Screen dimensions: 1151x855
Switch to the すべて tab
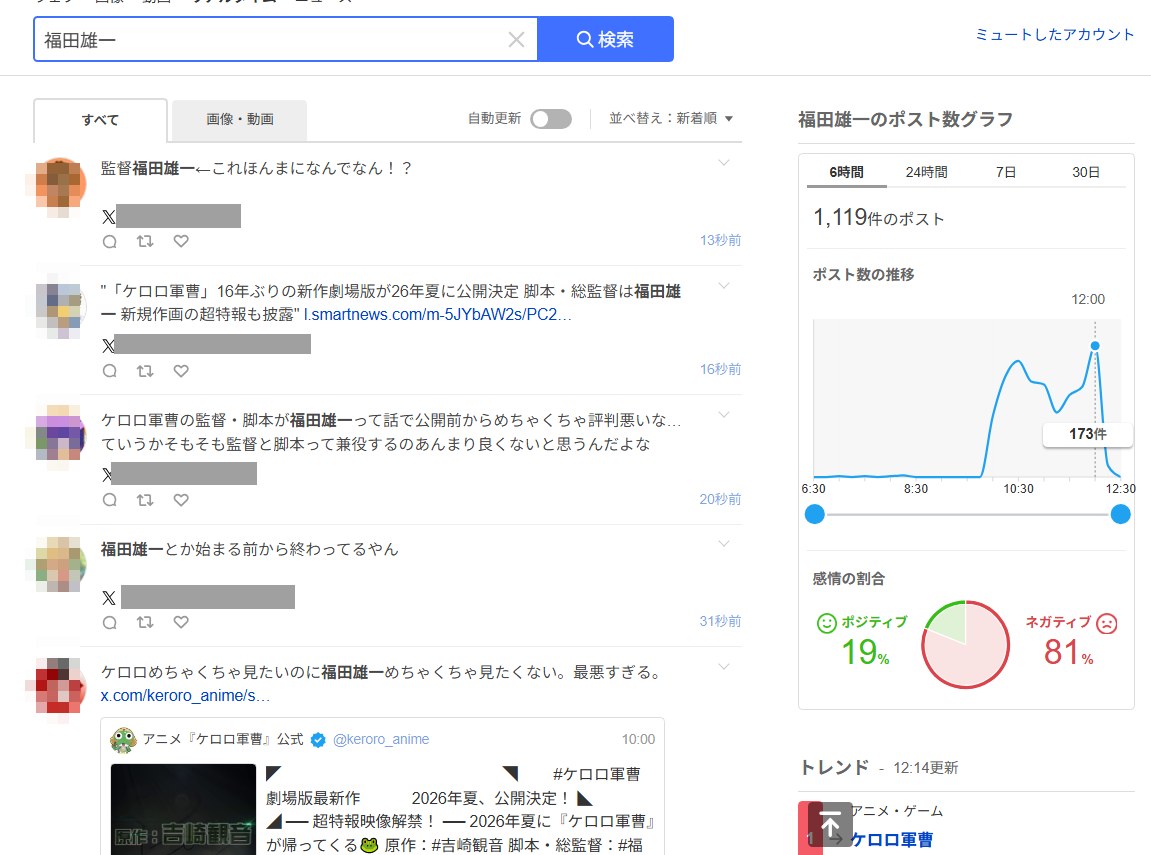tap(101, 120)
